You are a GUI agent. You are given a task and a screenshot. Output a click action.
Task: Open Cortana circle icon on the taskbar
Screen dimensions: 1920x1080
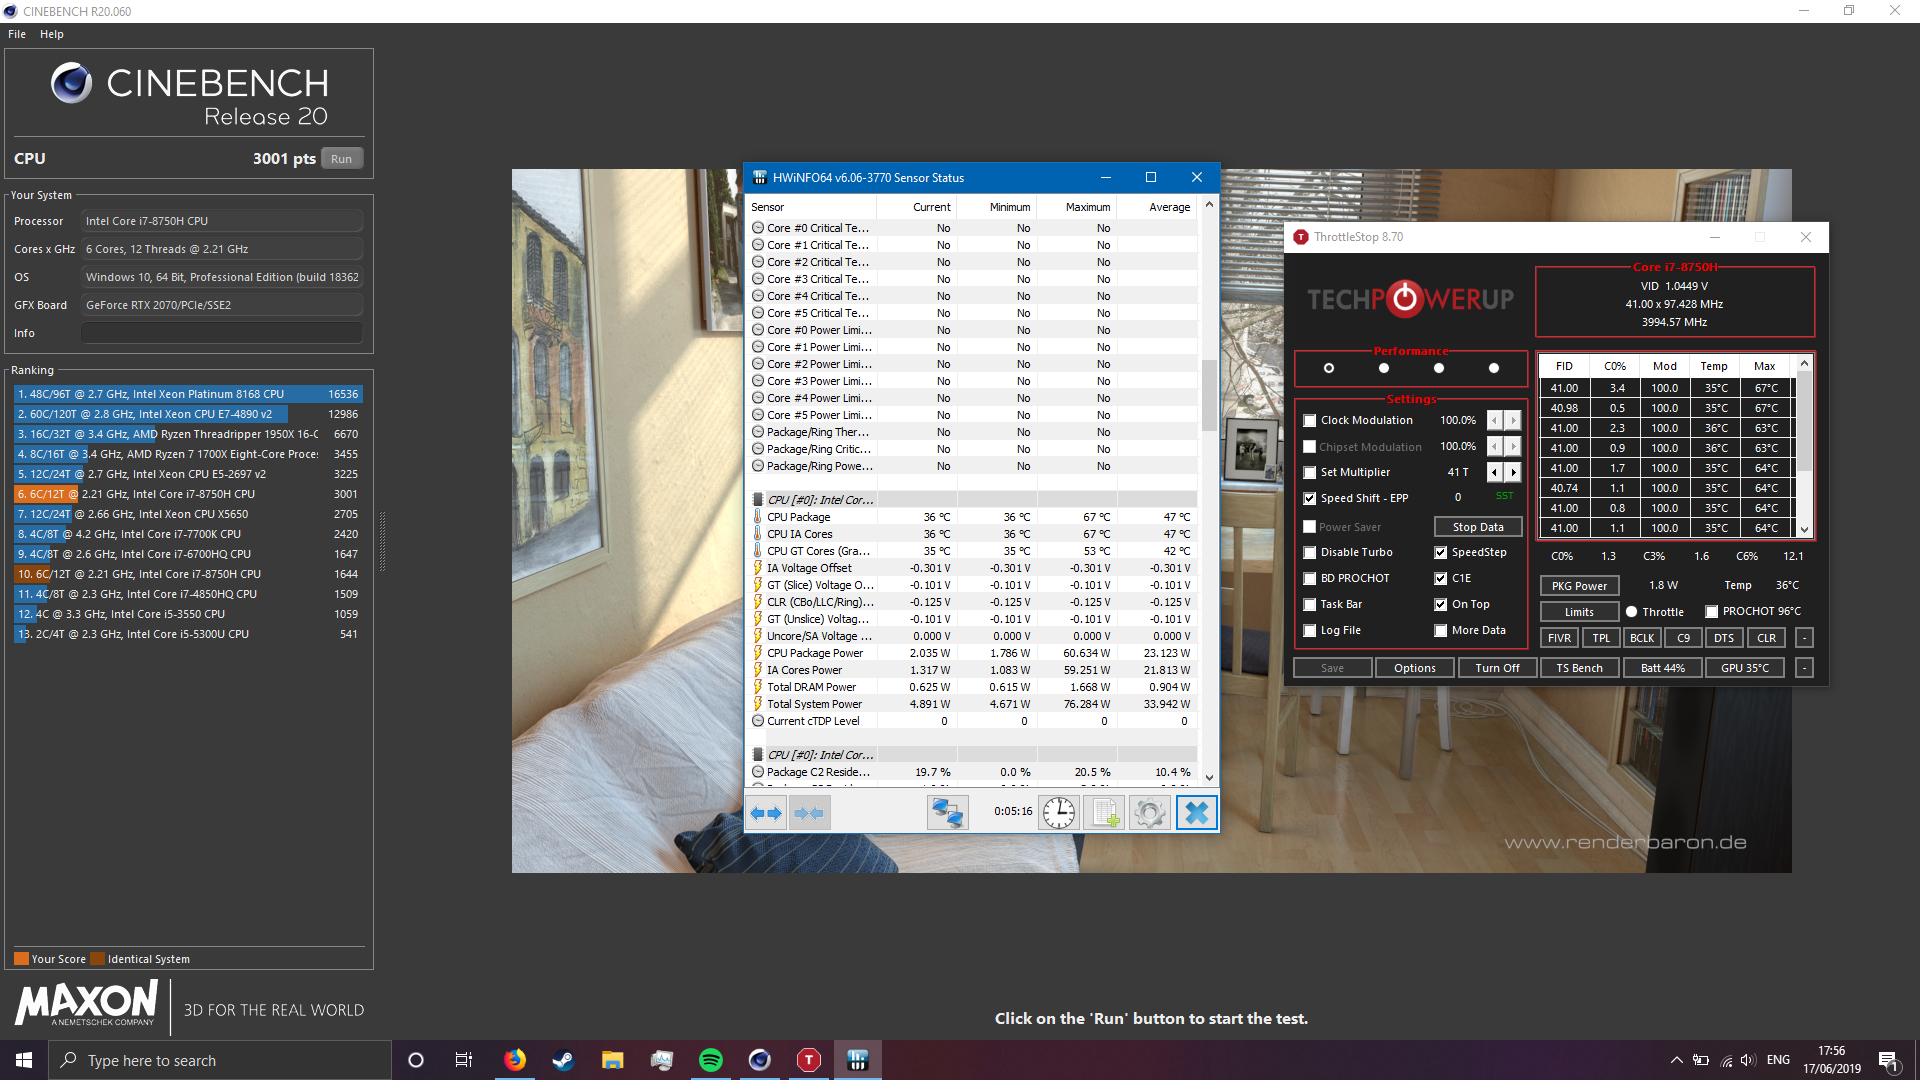(416, 1060)
